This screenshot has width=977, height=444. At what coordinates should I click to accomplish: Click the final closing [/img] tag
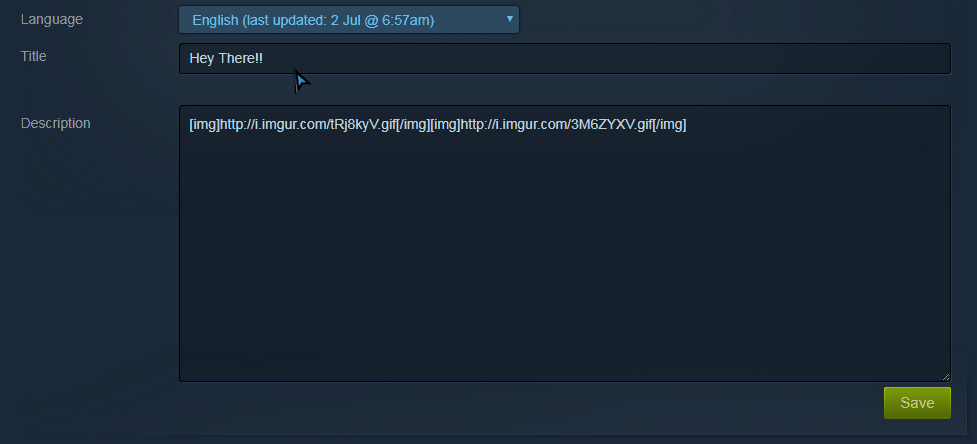670,125
